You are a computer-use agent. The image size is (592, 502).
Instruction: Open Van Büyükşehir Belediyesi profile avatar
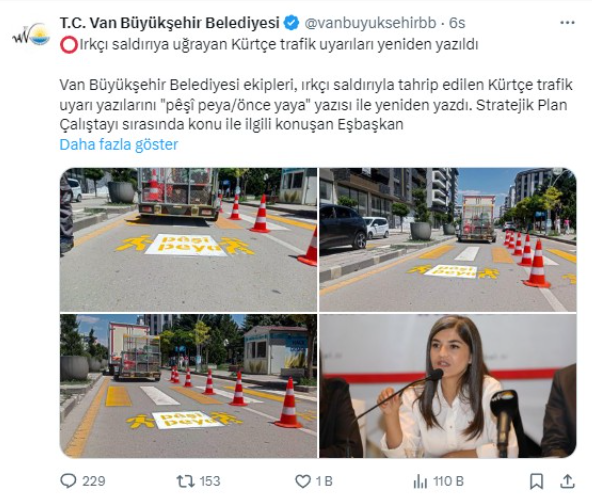pyautogui.click(x=31, y=34)
